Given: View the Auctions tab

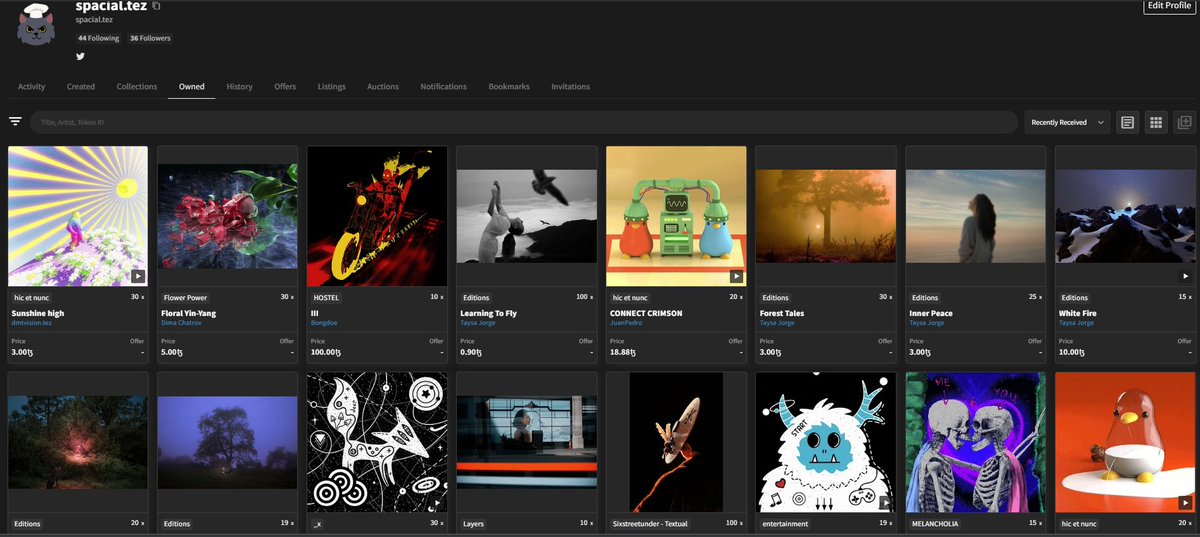Looking at the screenshot, I should pos(383,87).
